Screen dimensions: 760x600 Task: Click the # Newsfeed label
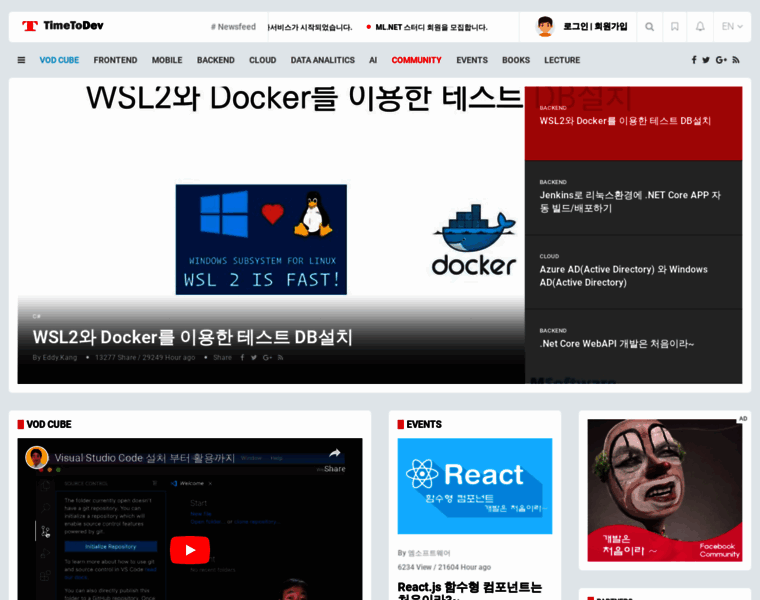point(233,27)
